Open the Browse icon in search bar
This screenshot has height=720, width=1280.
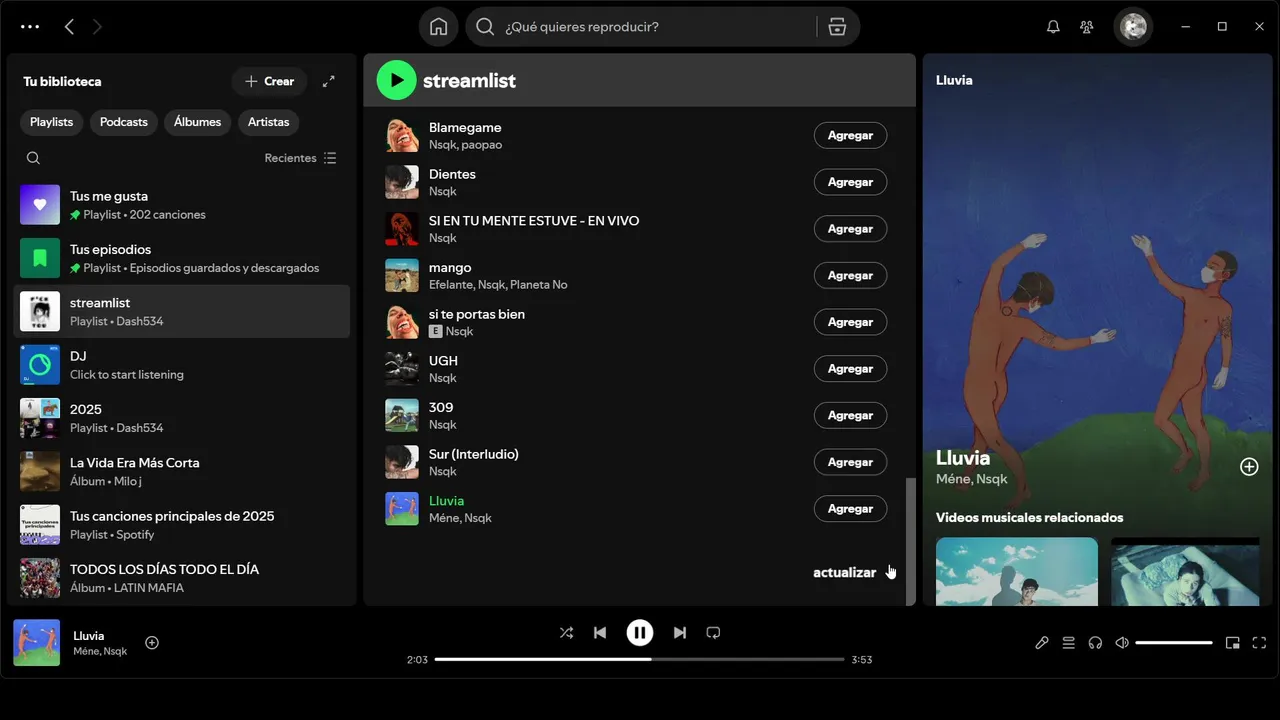(x=838, y=27)
